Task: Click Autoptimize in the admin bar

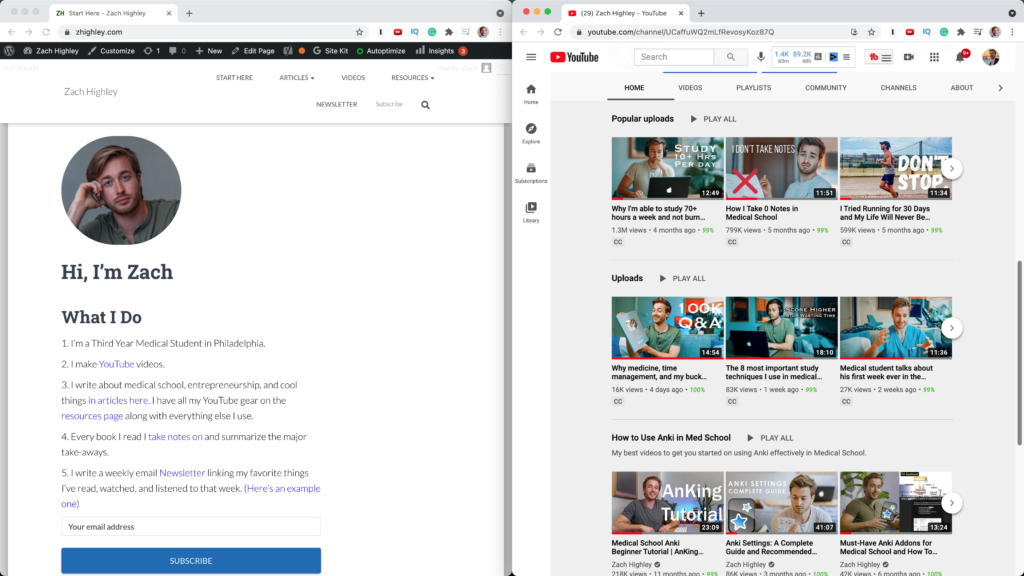Action: click(x=381, y=50)
